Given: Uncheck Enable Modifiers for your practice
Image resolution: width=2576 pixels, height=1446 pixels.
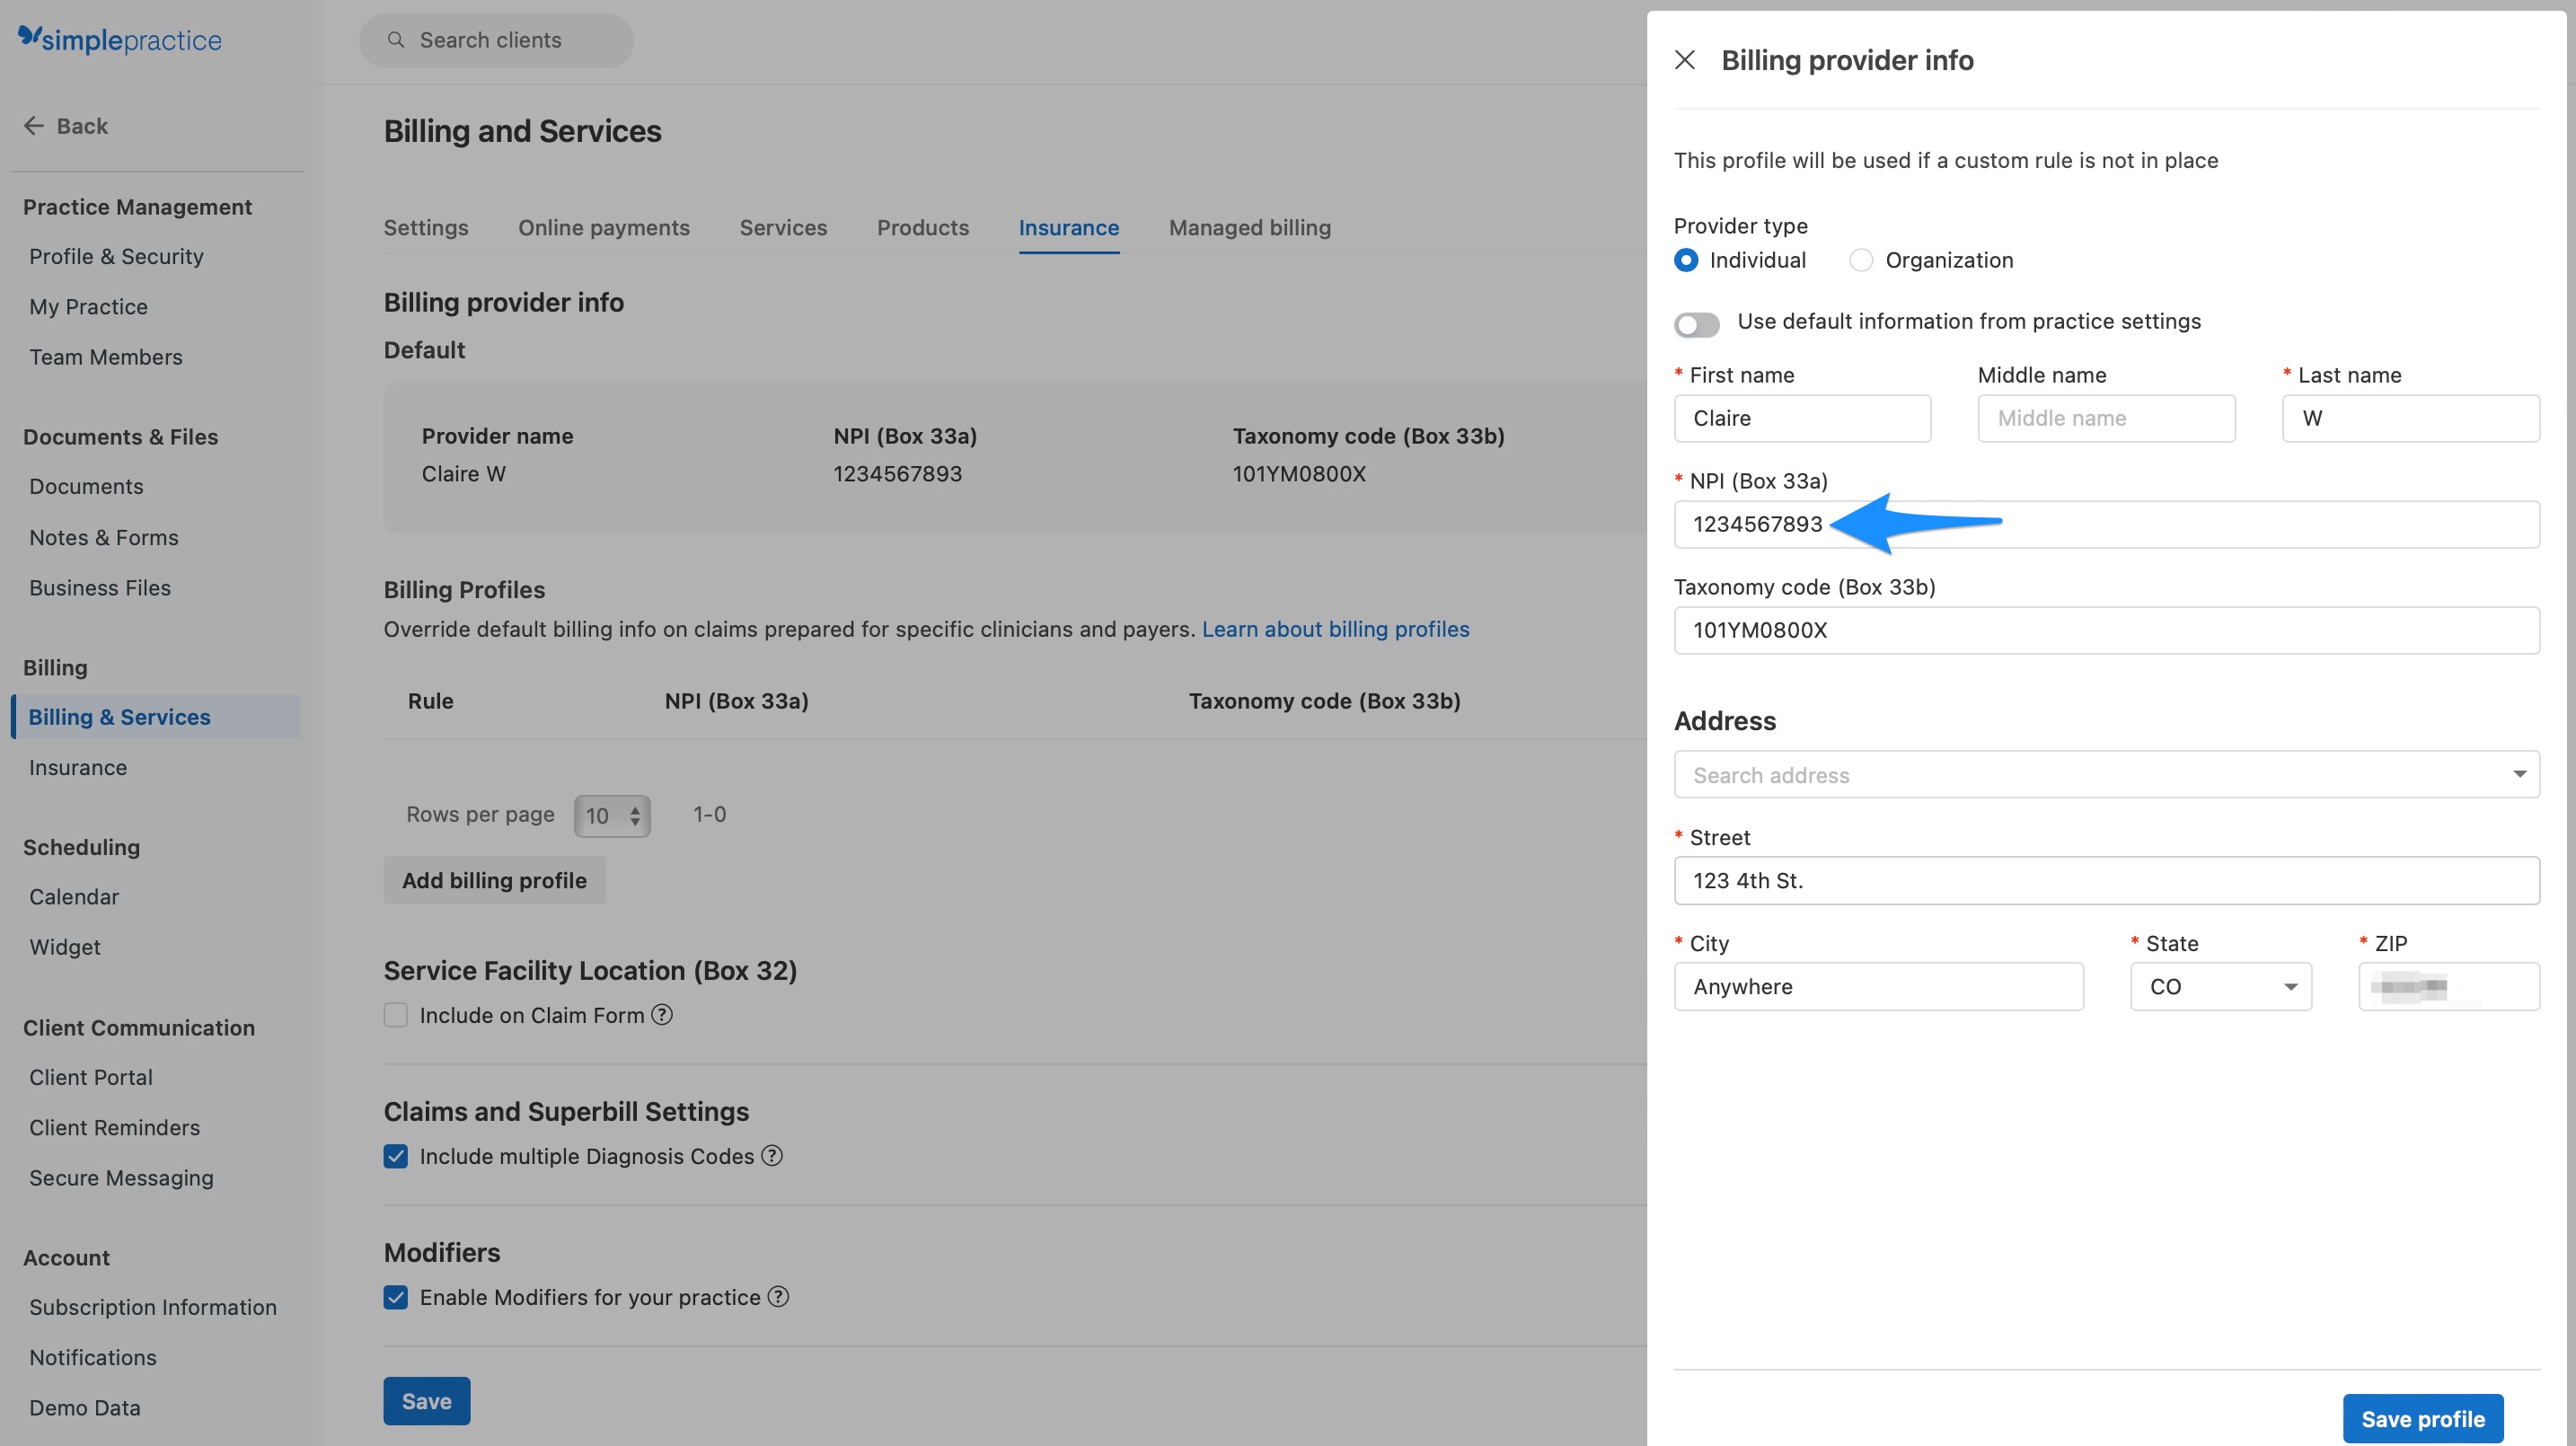Looking at the screenshot, I should 396,1297.
